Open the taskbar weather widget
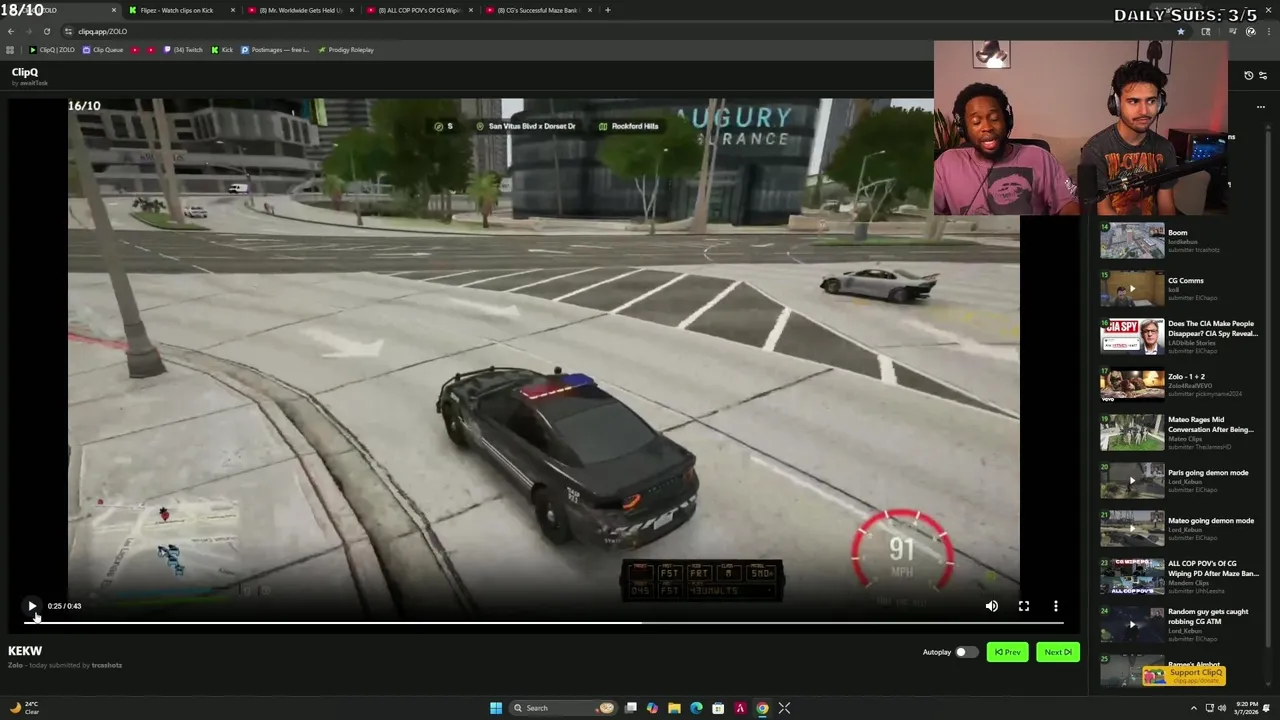This screenshot has width=1280, height=720. point(24,708)
